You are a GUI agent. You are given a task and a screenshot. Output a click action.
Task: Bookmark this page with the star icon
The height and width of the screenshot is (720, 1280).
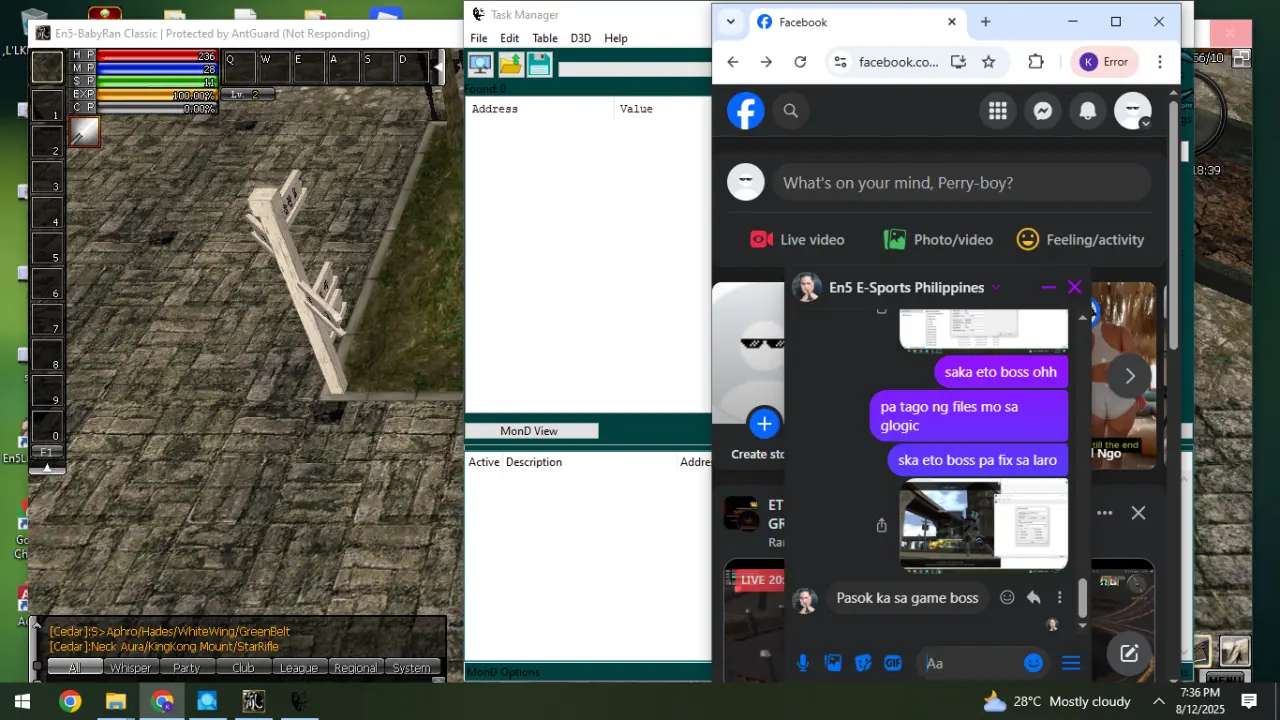point(989,62)
